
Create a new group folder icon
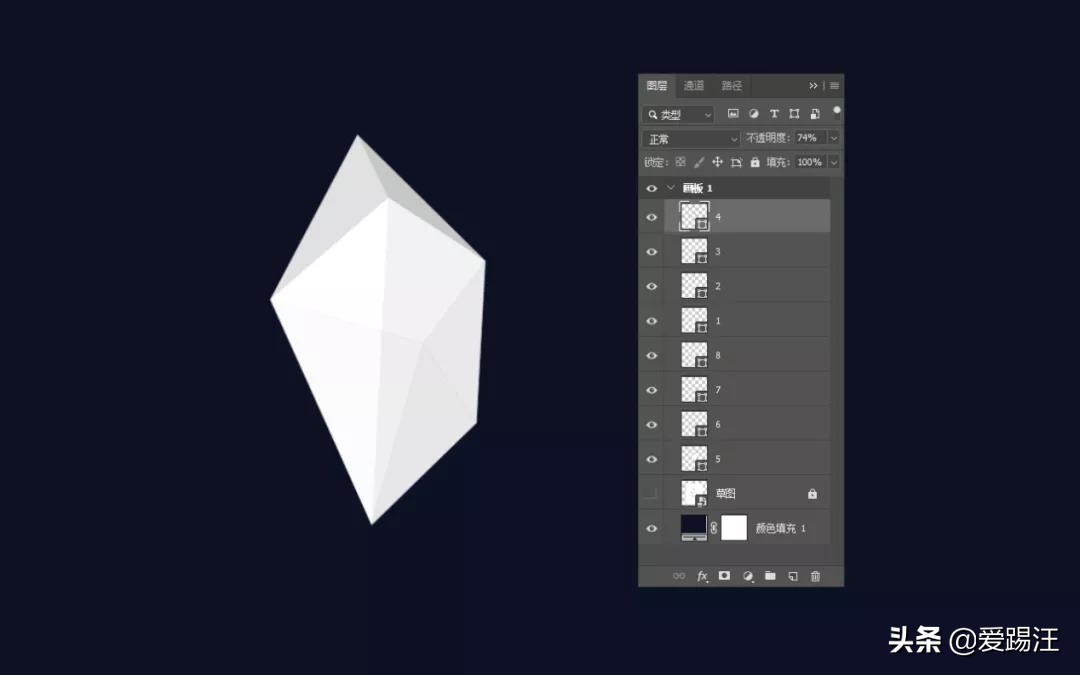770,575
